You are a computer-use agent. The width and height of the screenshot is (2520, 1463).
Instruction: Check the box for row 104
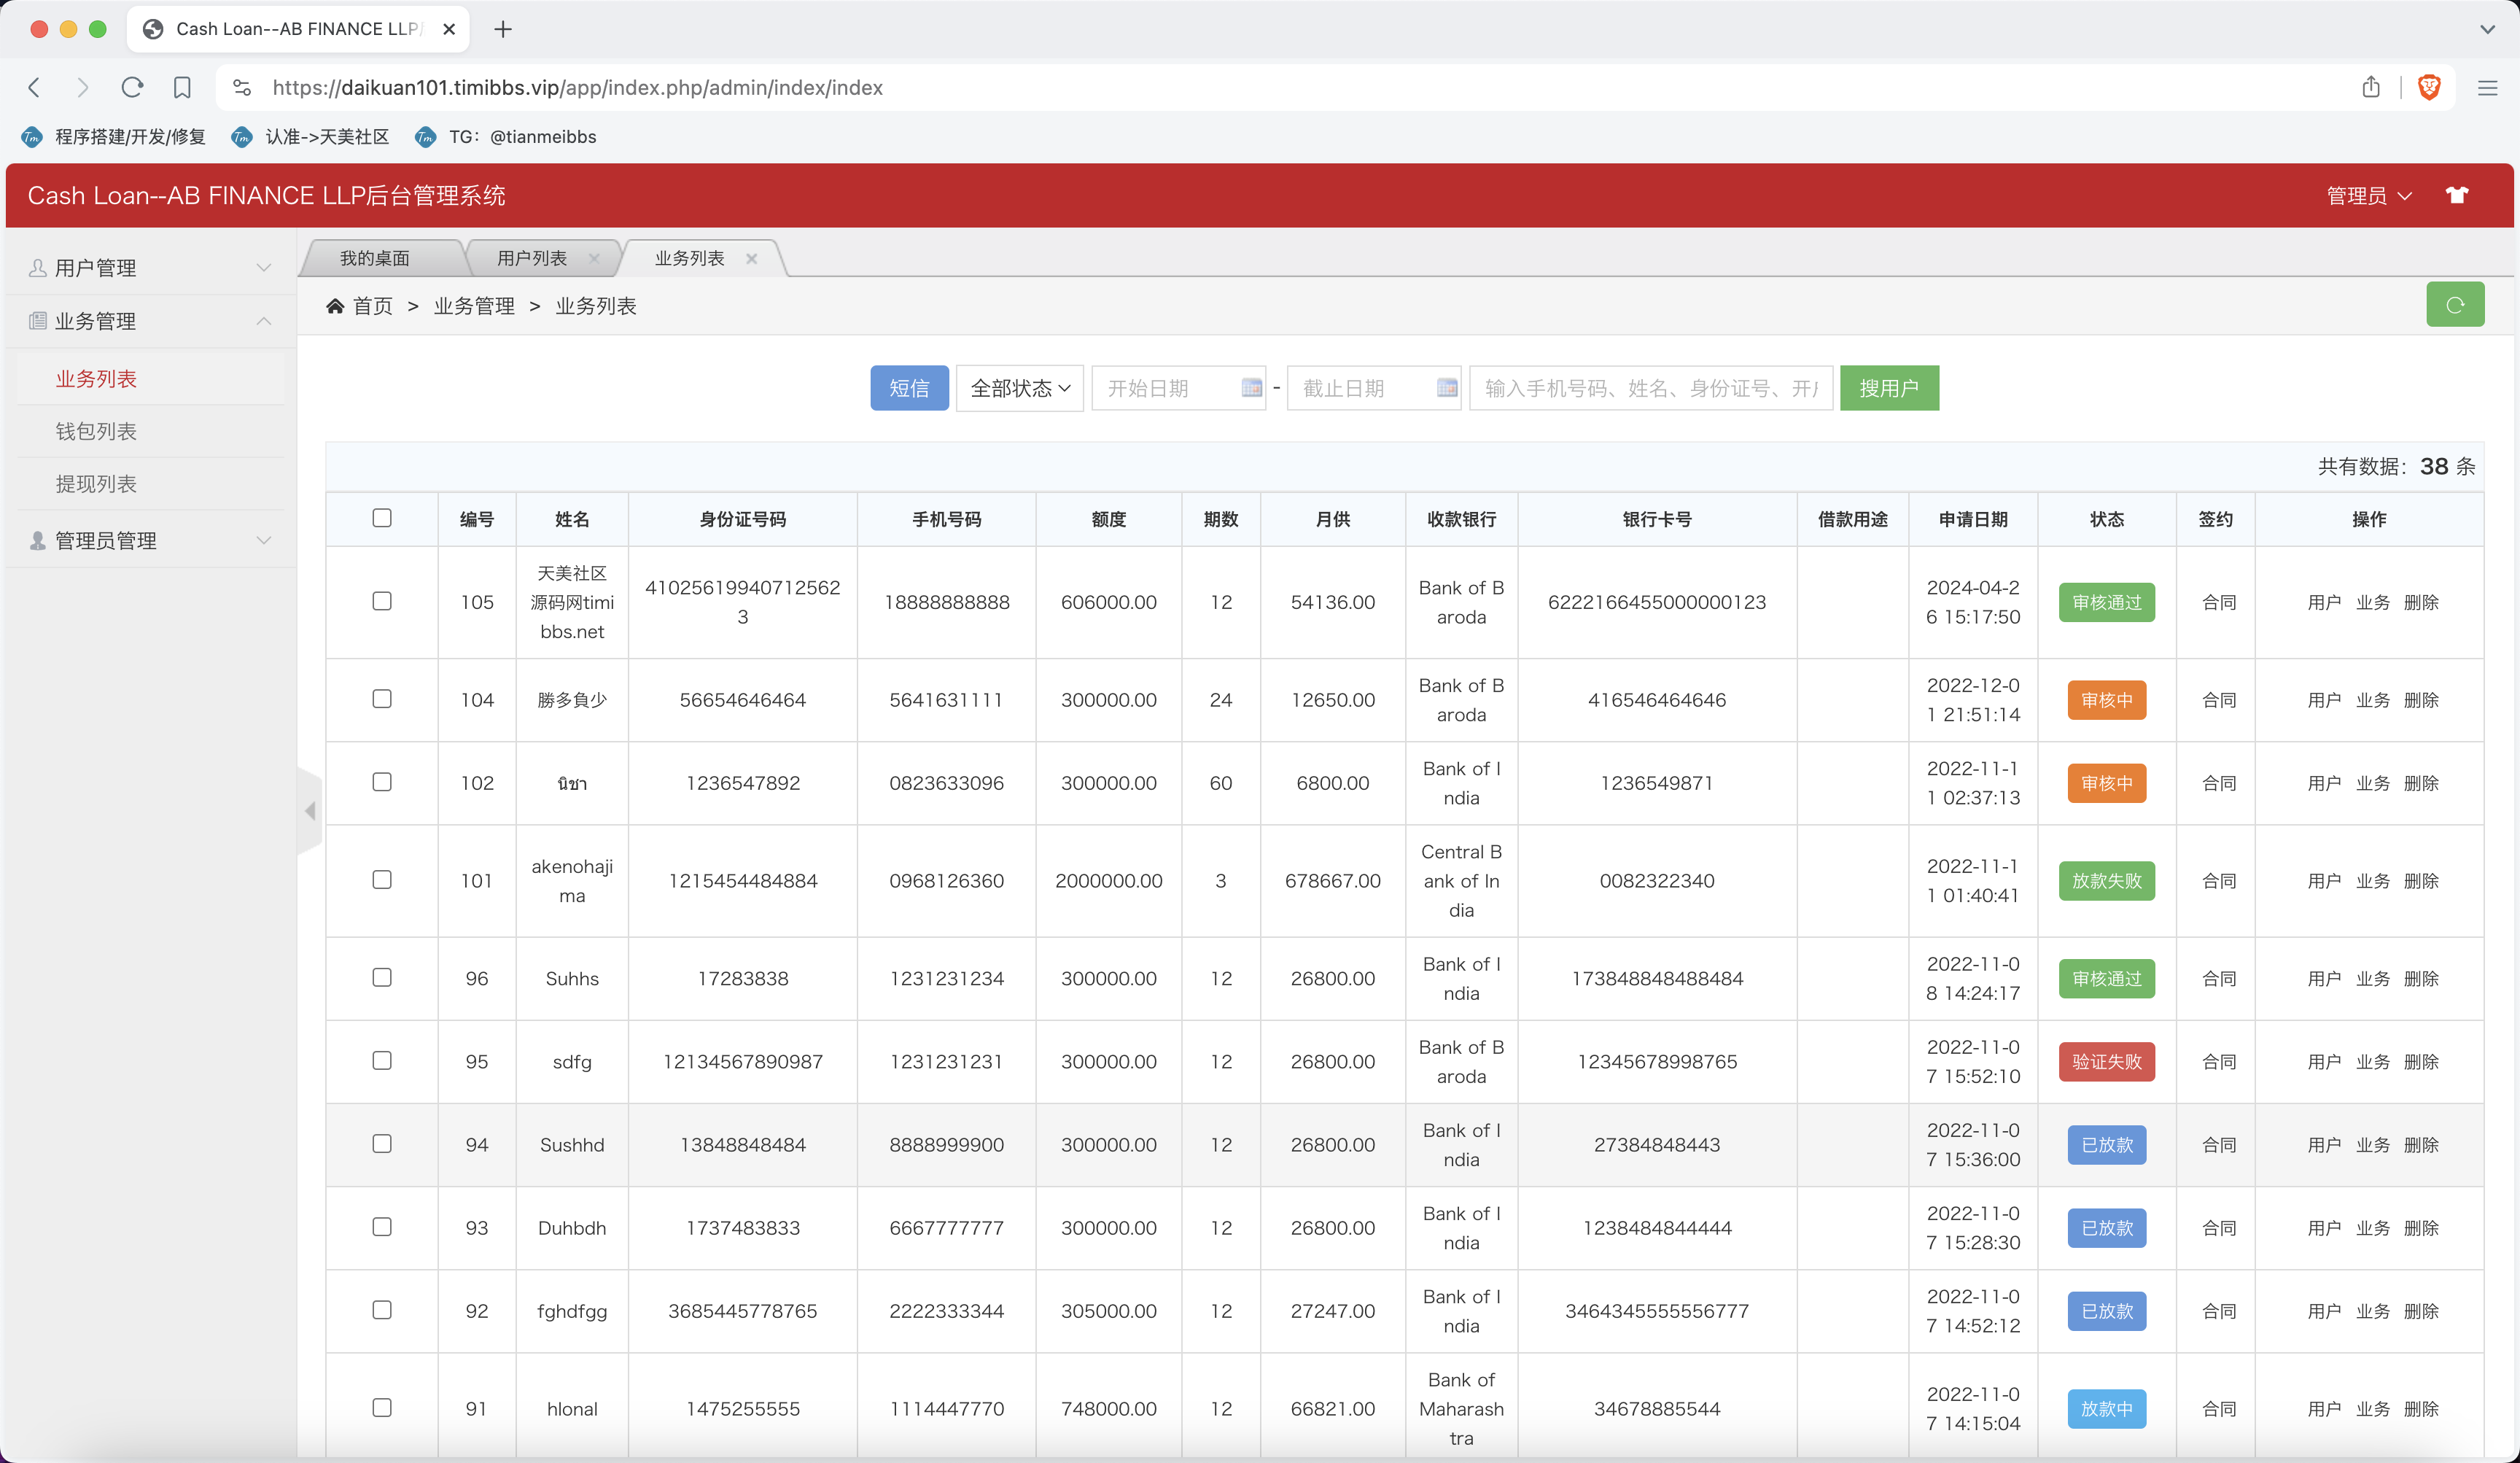coord(382,699)
